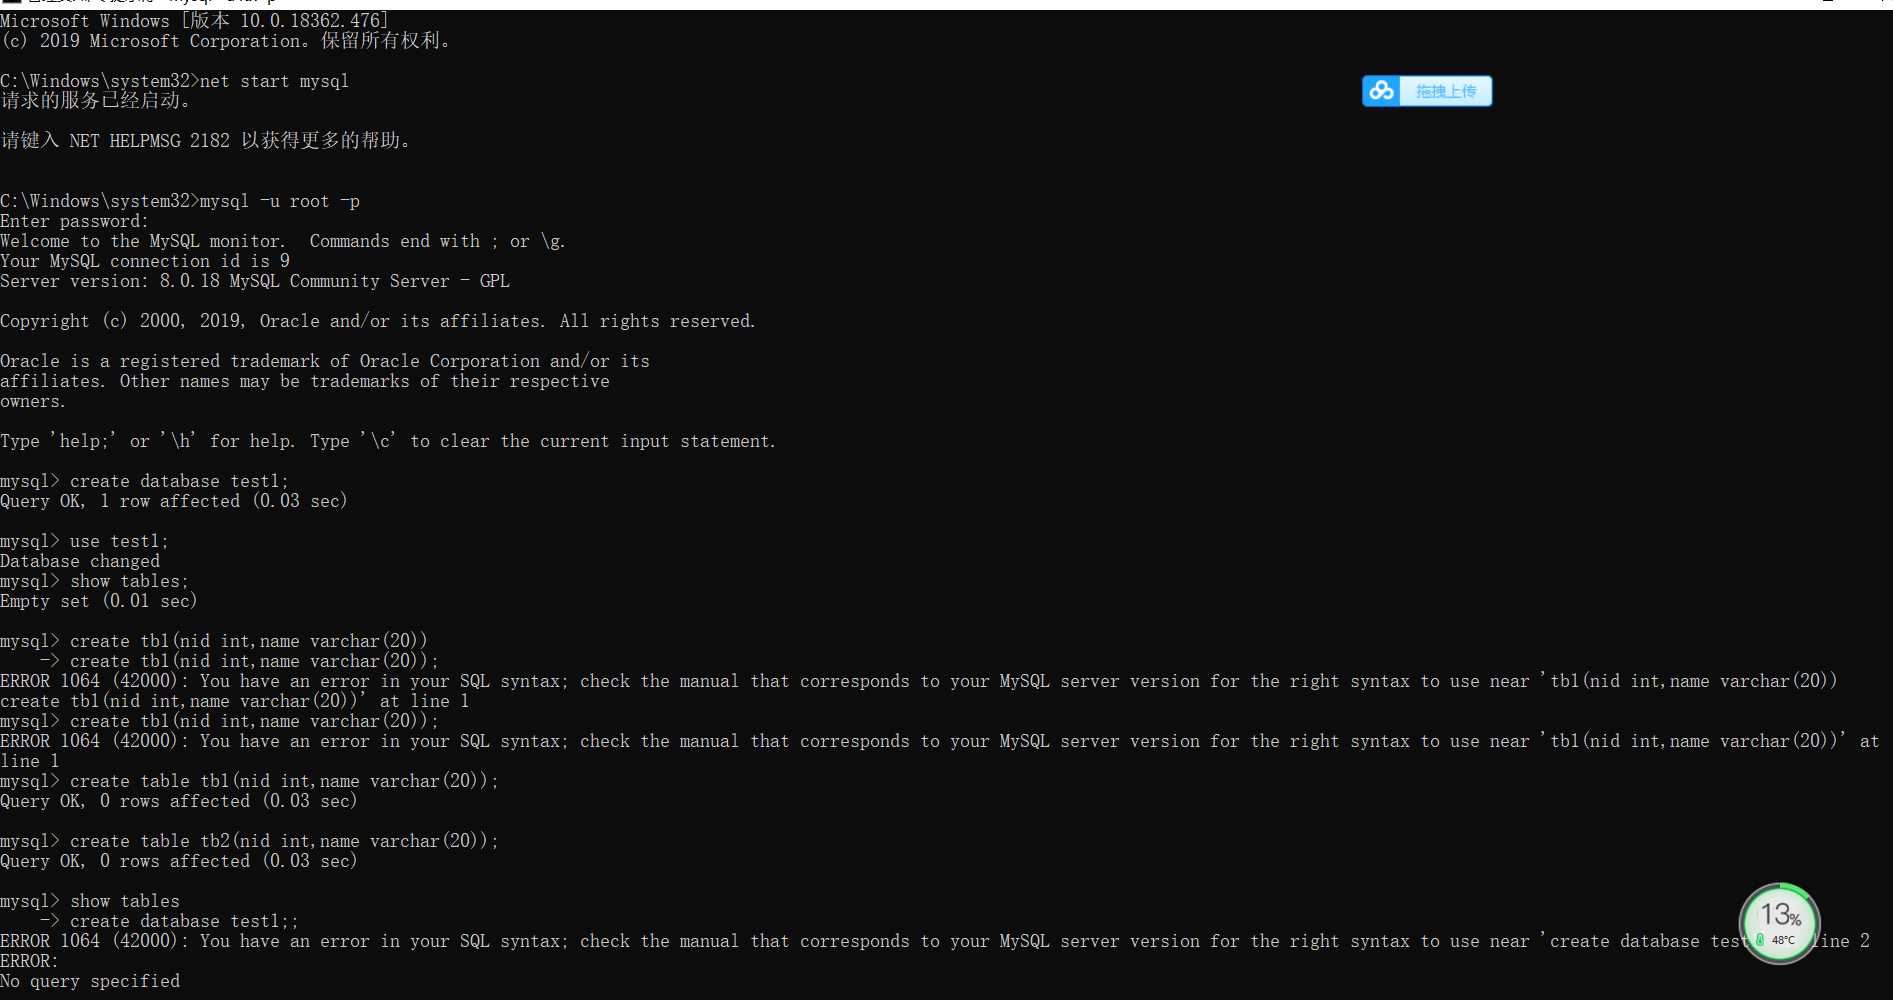
Task: Click the Baidu cloud icon on the upload widget
Action: 1381,91
